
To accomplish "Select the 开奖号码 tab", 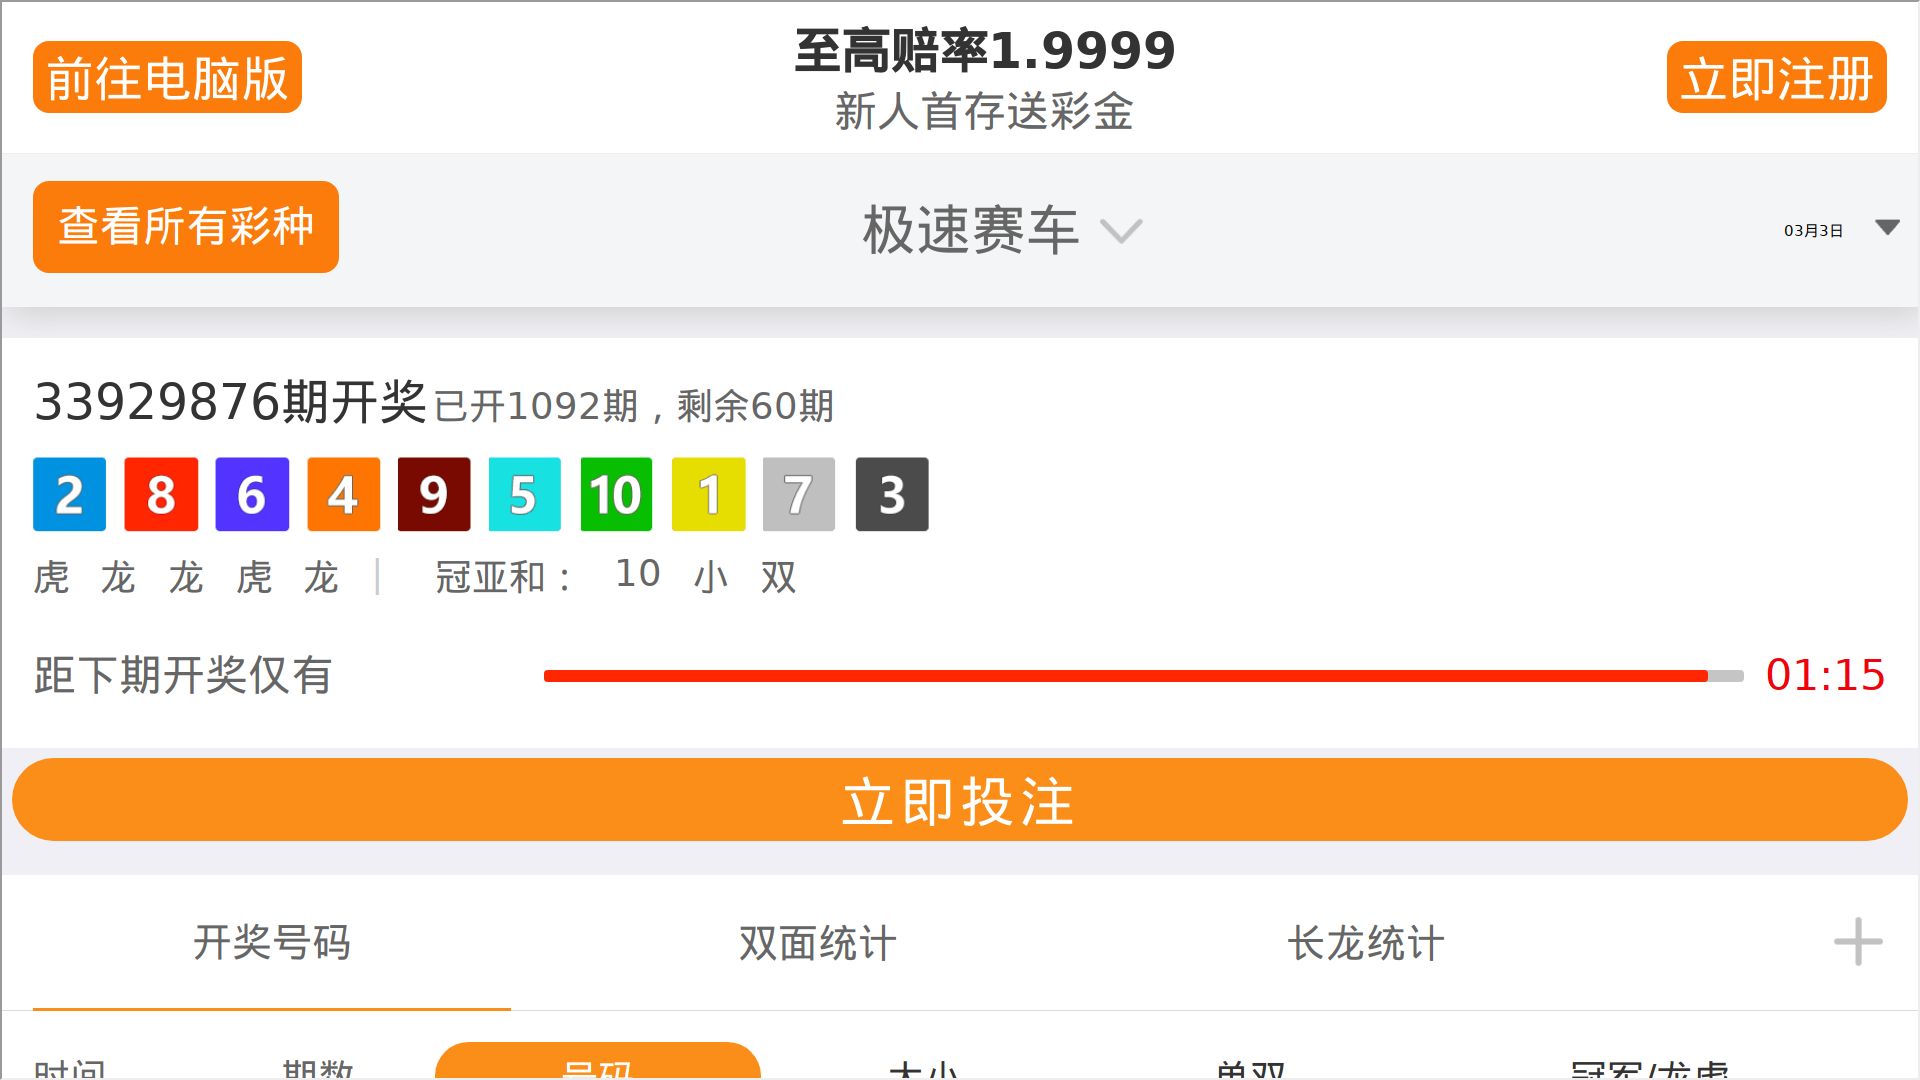I will pyautogui.click(x=272, y=943).
